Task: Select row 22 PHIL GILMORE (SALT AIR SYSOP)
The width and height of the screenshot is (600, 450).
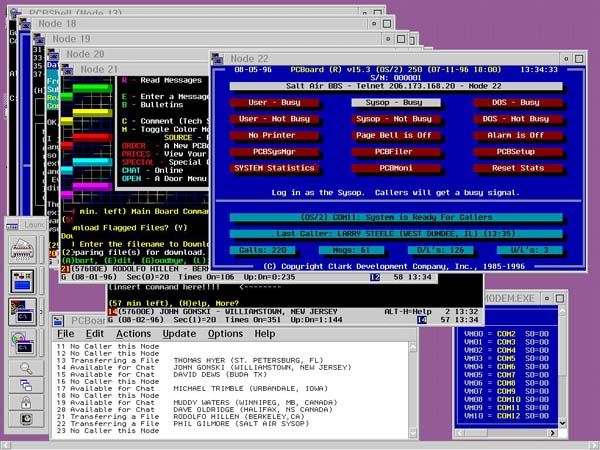Action: click(x=183, y=424)
